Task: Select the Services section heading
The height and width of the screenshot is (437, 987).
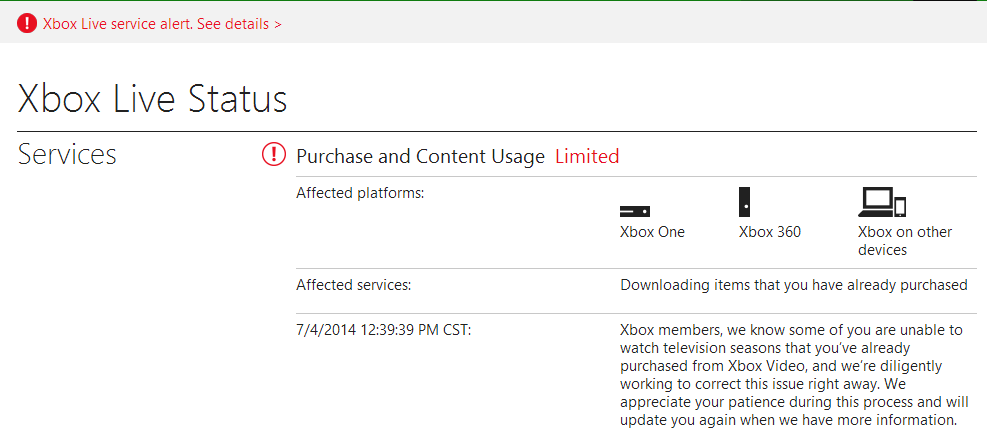Action: (x=67, y=155)
